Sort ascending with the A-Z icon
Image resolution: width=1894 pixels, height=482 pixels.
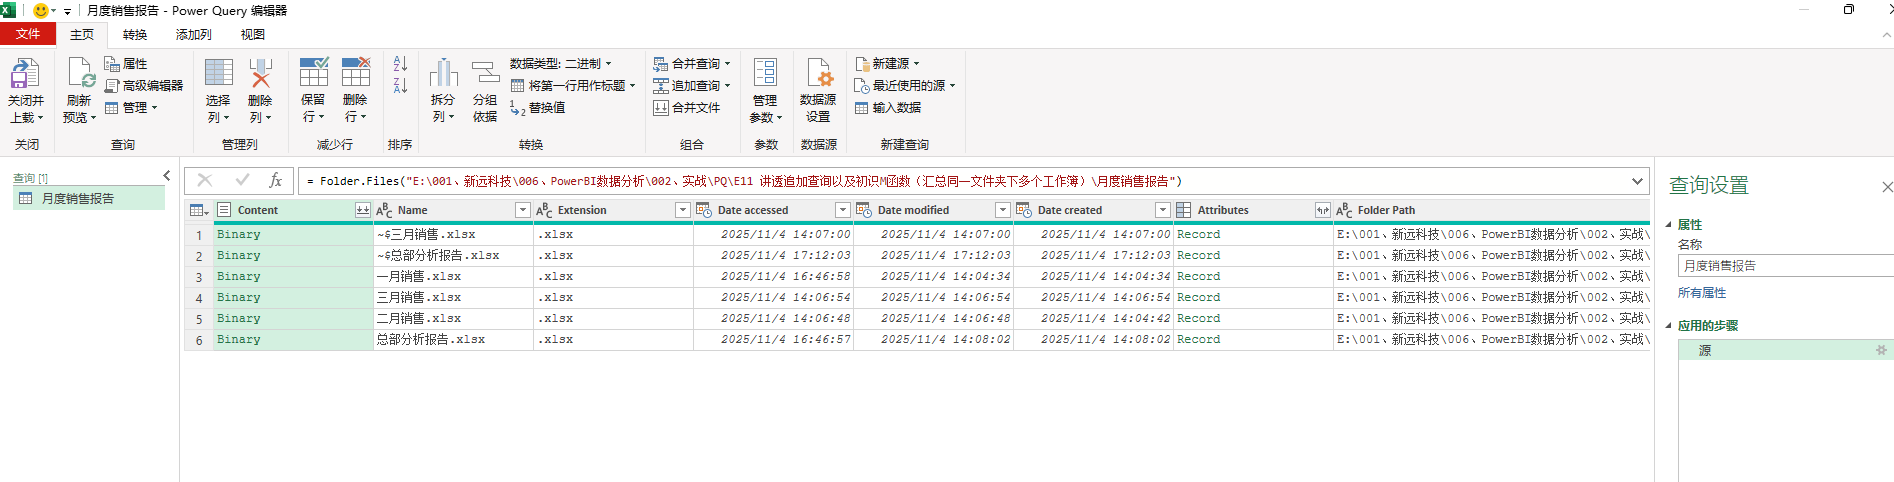[400, 63]
